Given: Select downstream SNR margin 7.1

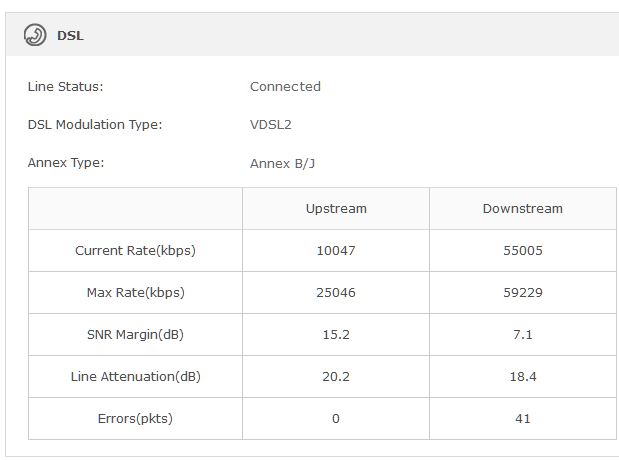Looking at the screenshot, I should (523, 335).
